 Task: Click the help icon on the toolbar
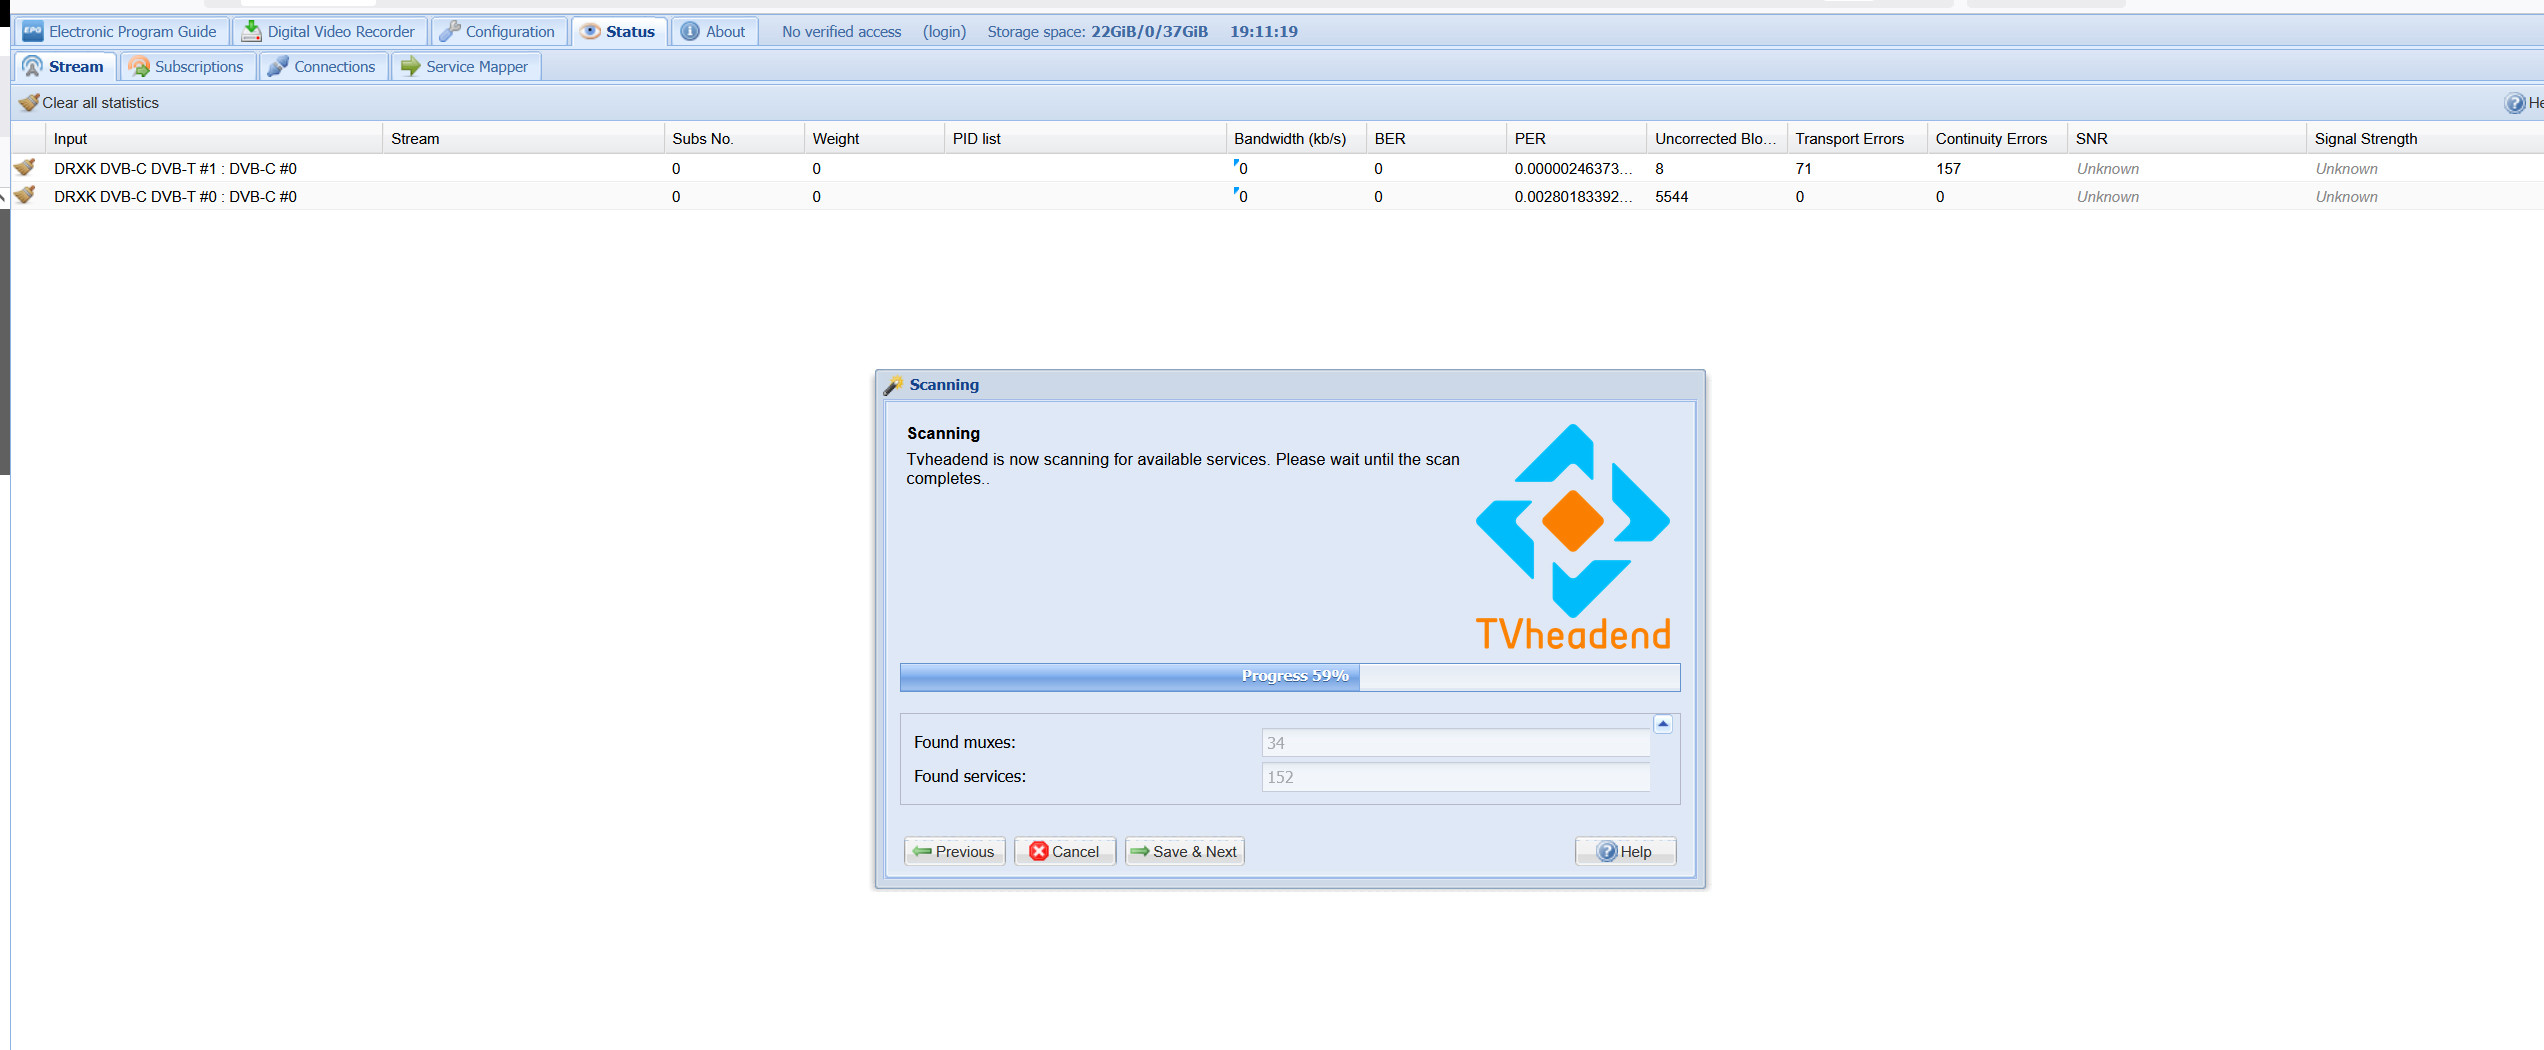pyautogui.click(x=2515, y=103)
